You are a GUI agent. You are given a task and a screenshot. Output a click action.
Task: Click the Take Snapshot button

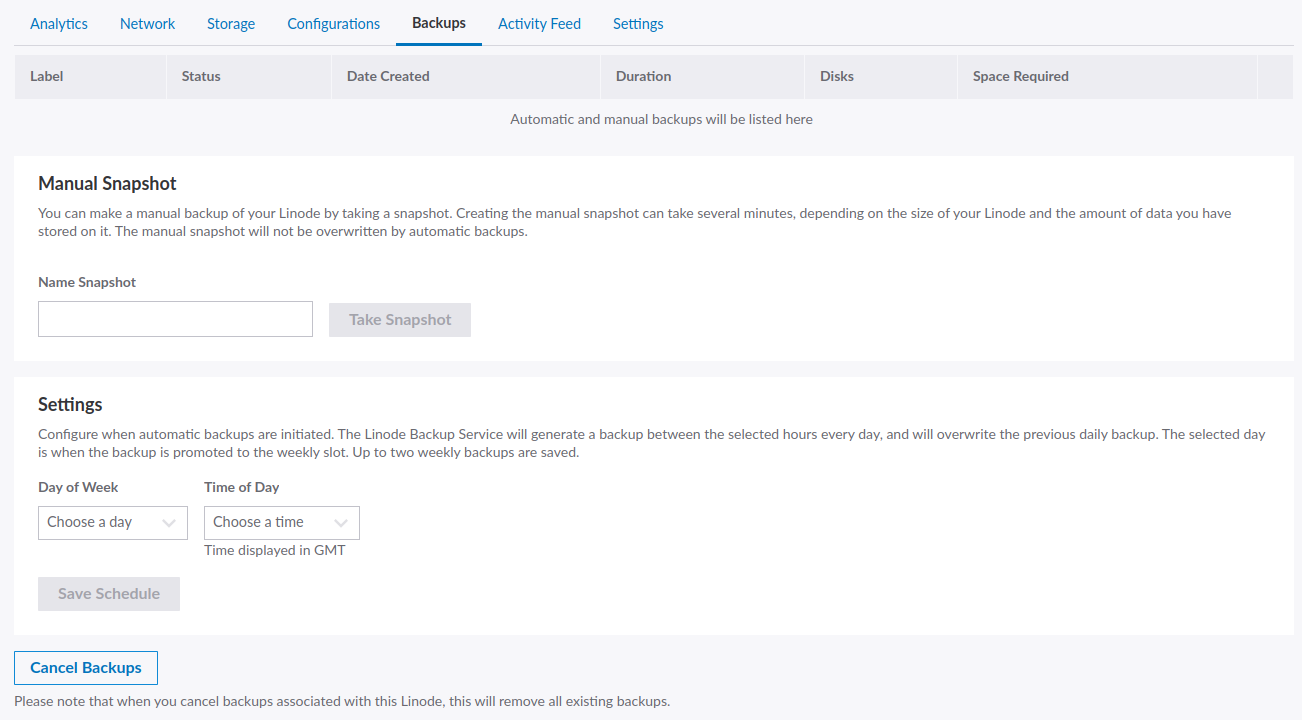pos(399,319)
